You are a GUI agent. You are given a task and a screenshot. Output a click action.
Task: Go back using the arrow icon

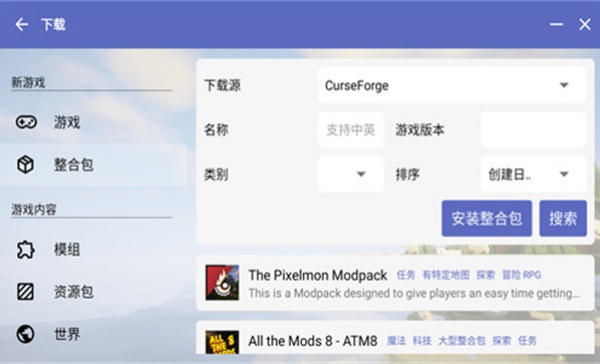coord(21,24)
